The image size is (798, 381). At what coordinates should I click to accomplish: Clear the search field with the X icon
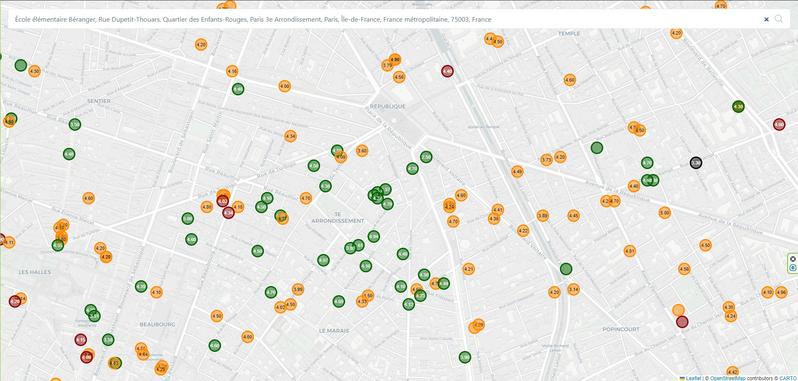(x=766, y=19)
